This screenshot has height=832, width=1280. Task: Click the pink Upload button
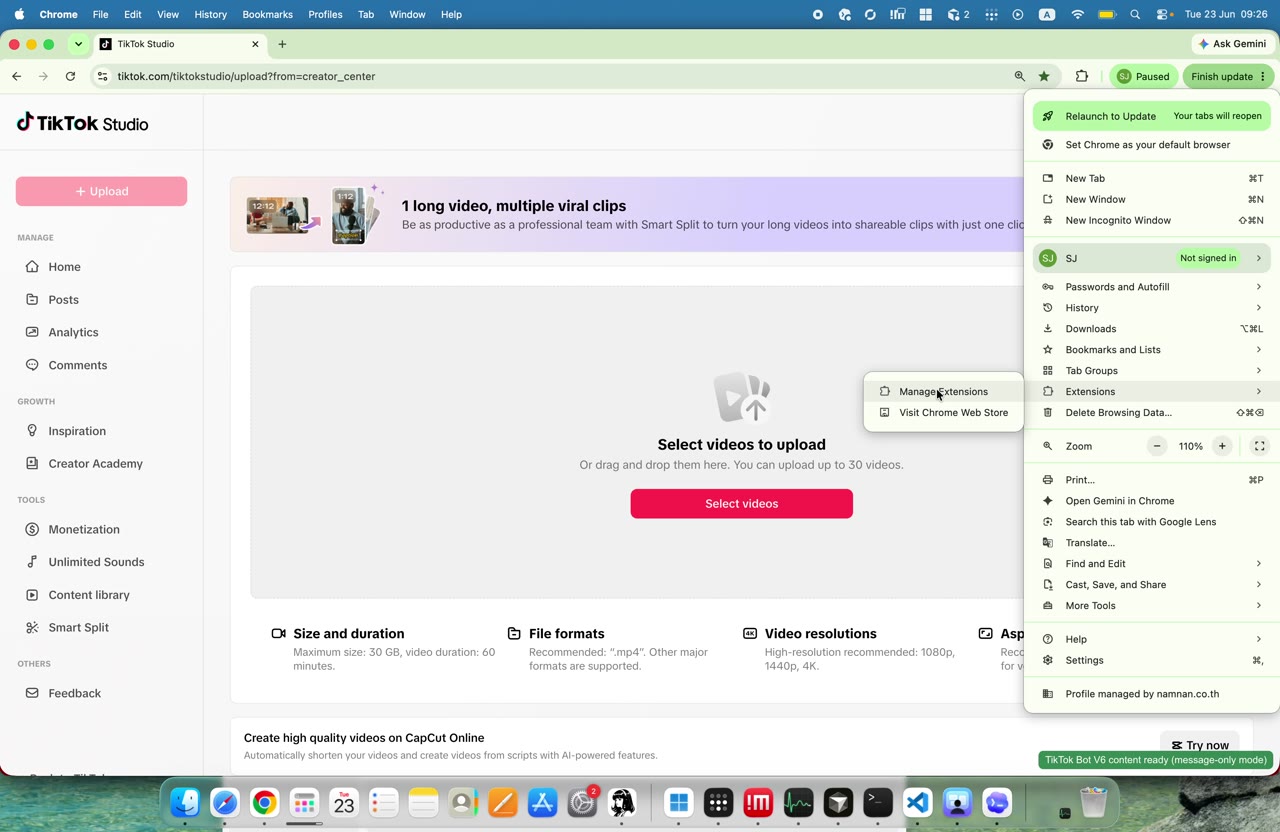(x=101, y=191)
